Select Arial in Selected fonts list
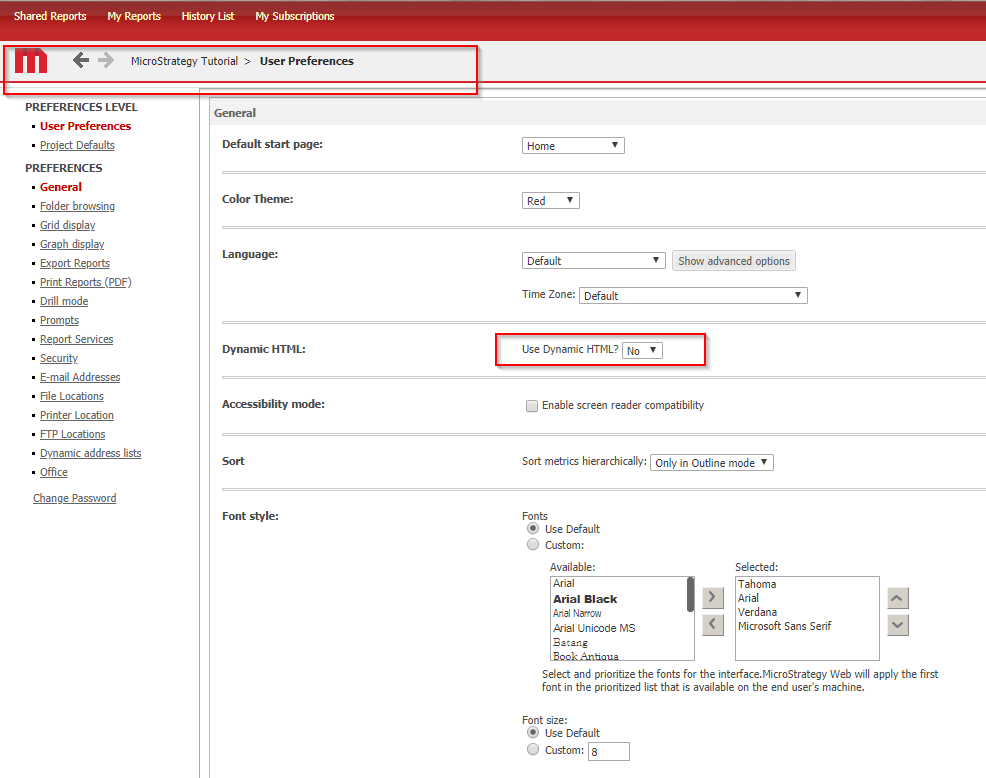 748,598
